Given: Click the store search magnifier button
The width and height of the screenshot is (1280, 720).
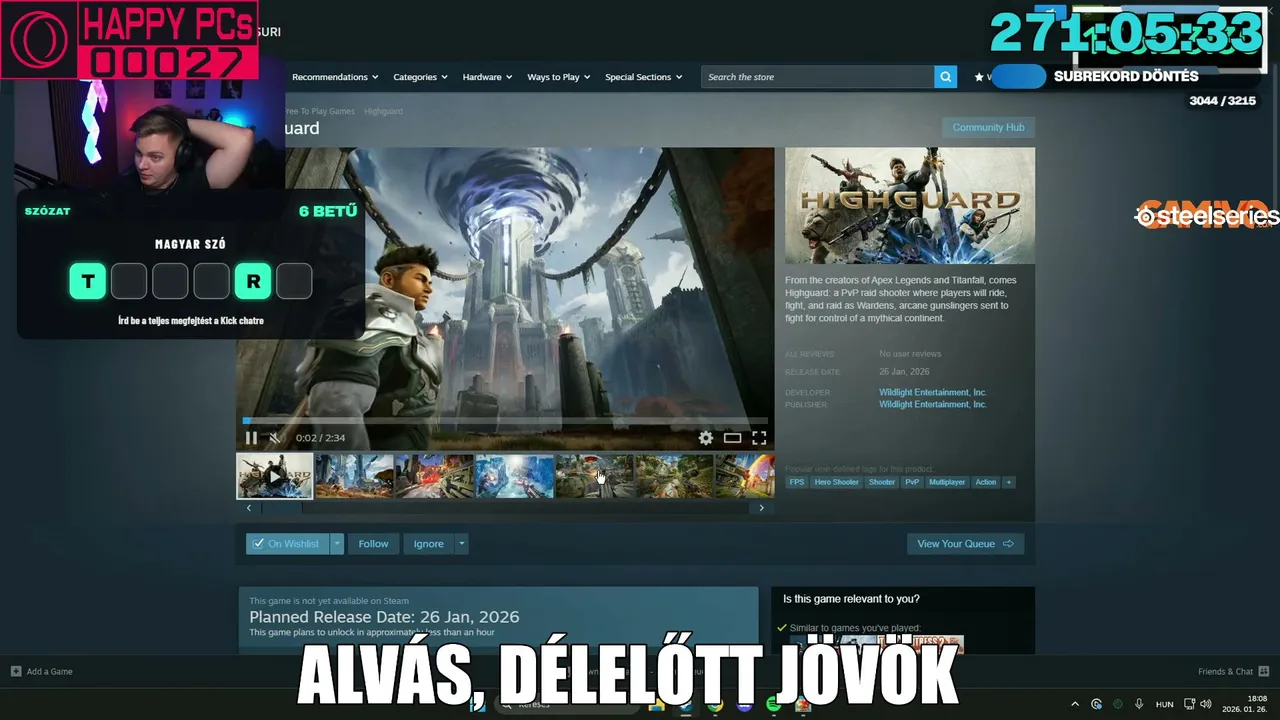Looking at the screenshot, I should click(x=945, y=77).
